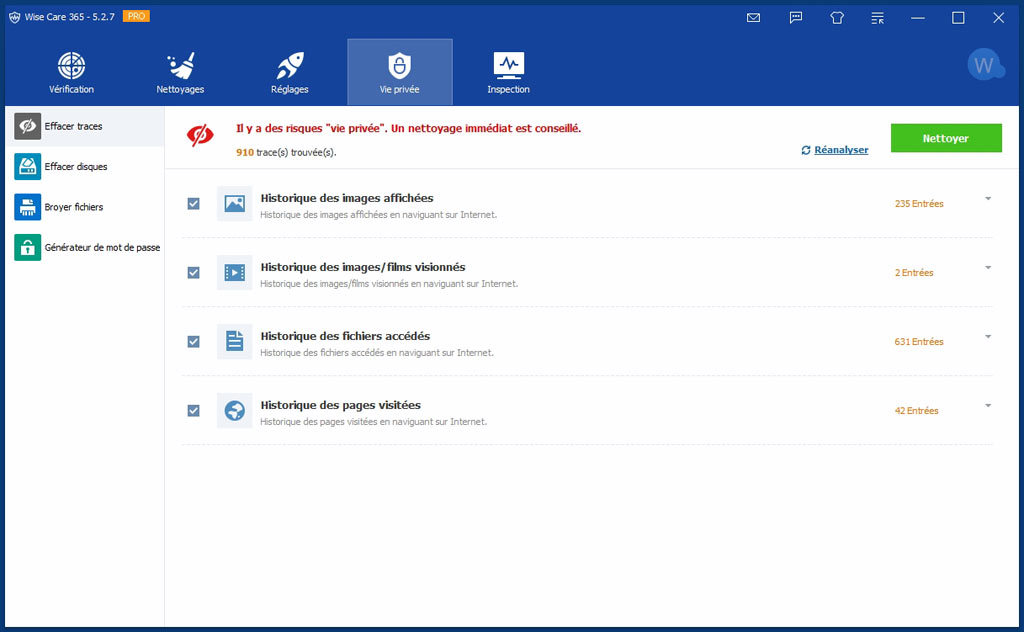1024x632 pixels.
Task: Click the 631 Entrées count
Action: (x=919, y=341)
